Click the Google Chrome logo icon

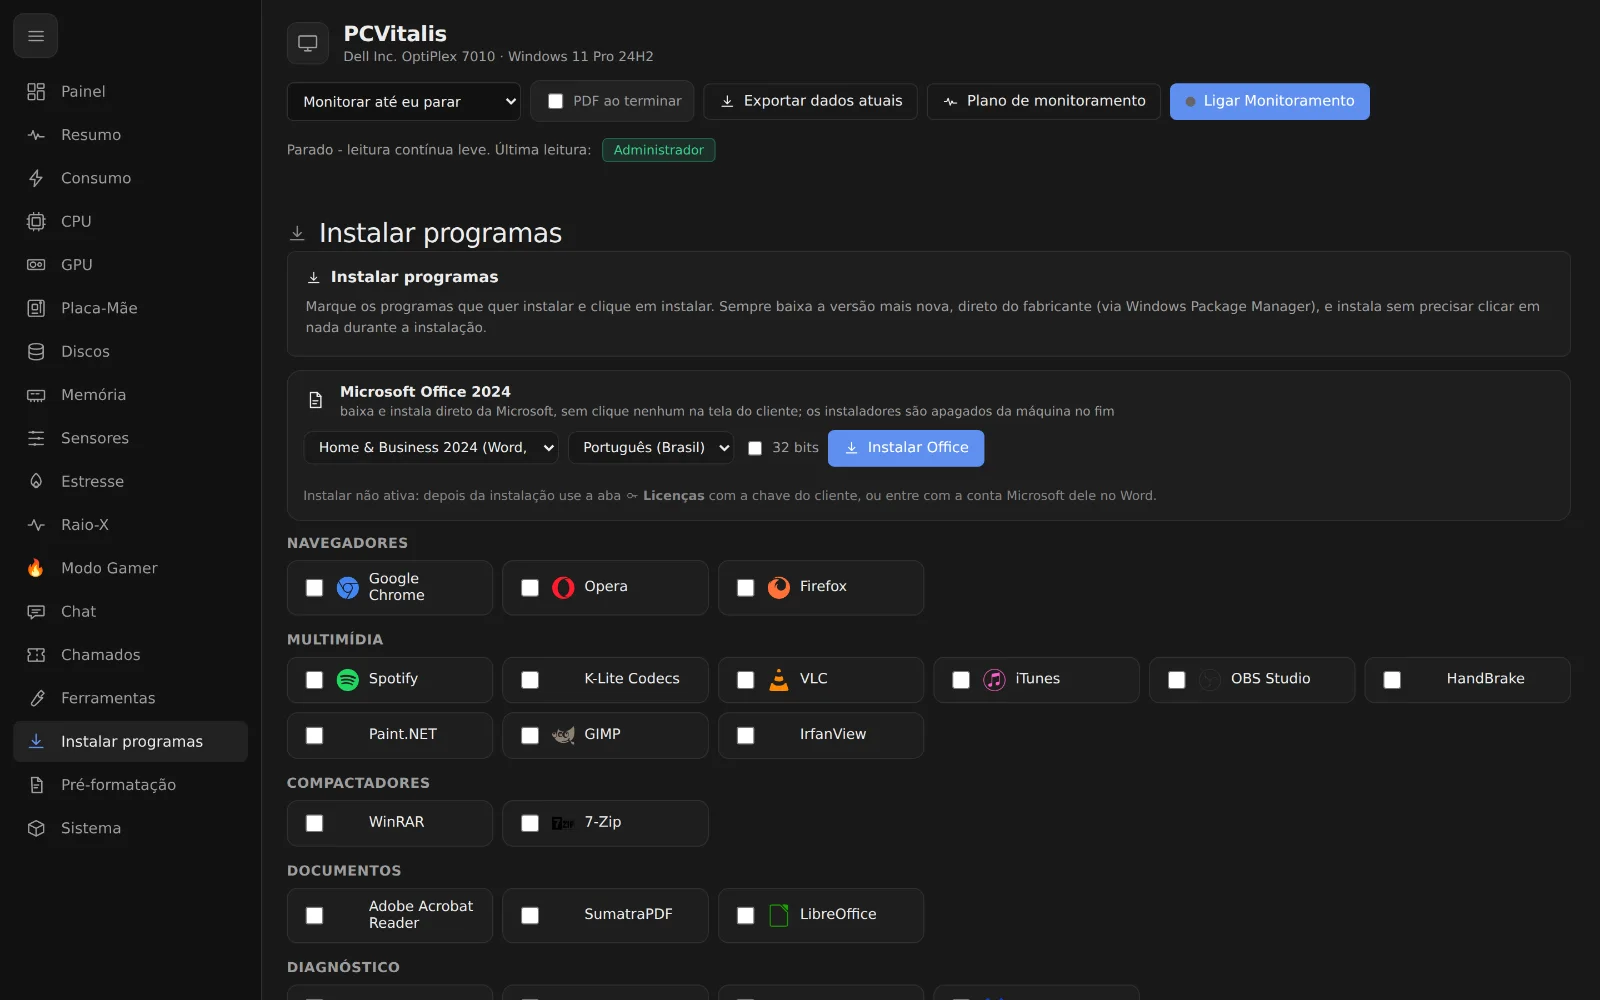(x=348, y=588)
